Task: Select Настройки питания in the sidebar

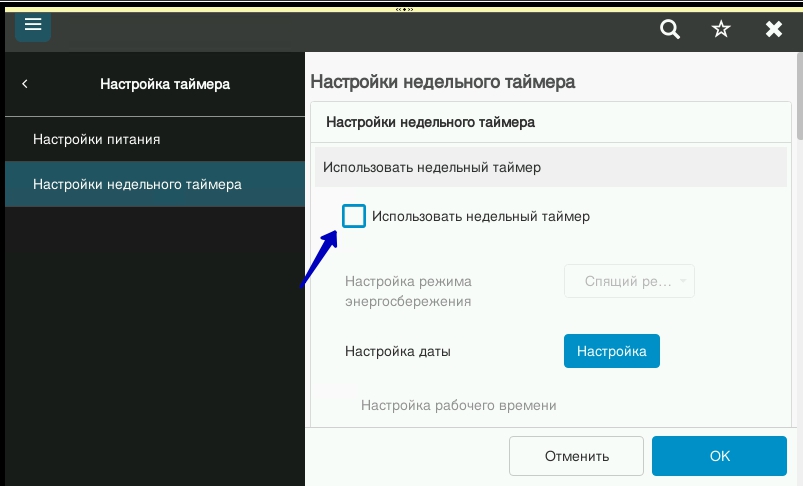Action: coord(97,139)
